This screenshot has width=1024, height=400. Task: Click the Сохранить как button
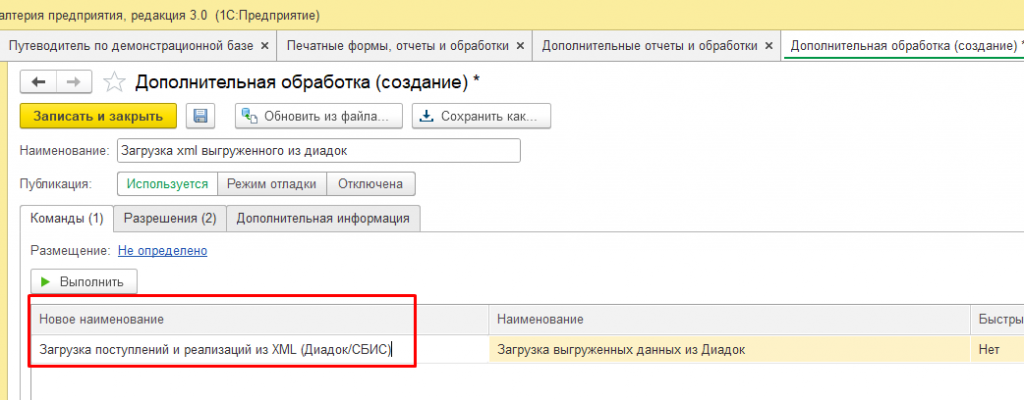tap(481, 116)
